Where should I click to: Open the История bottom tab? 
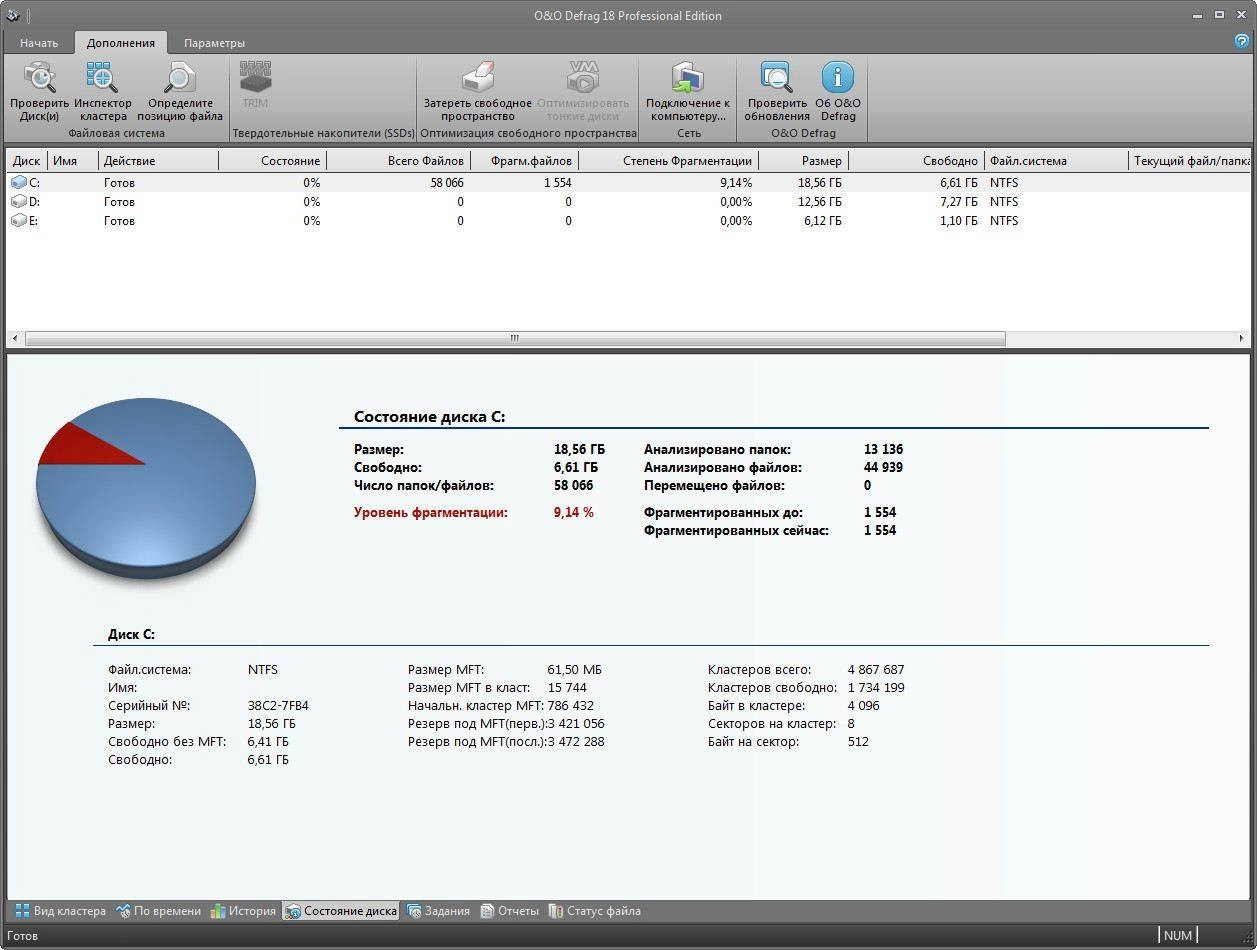point(243,911)
